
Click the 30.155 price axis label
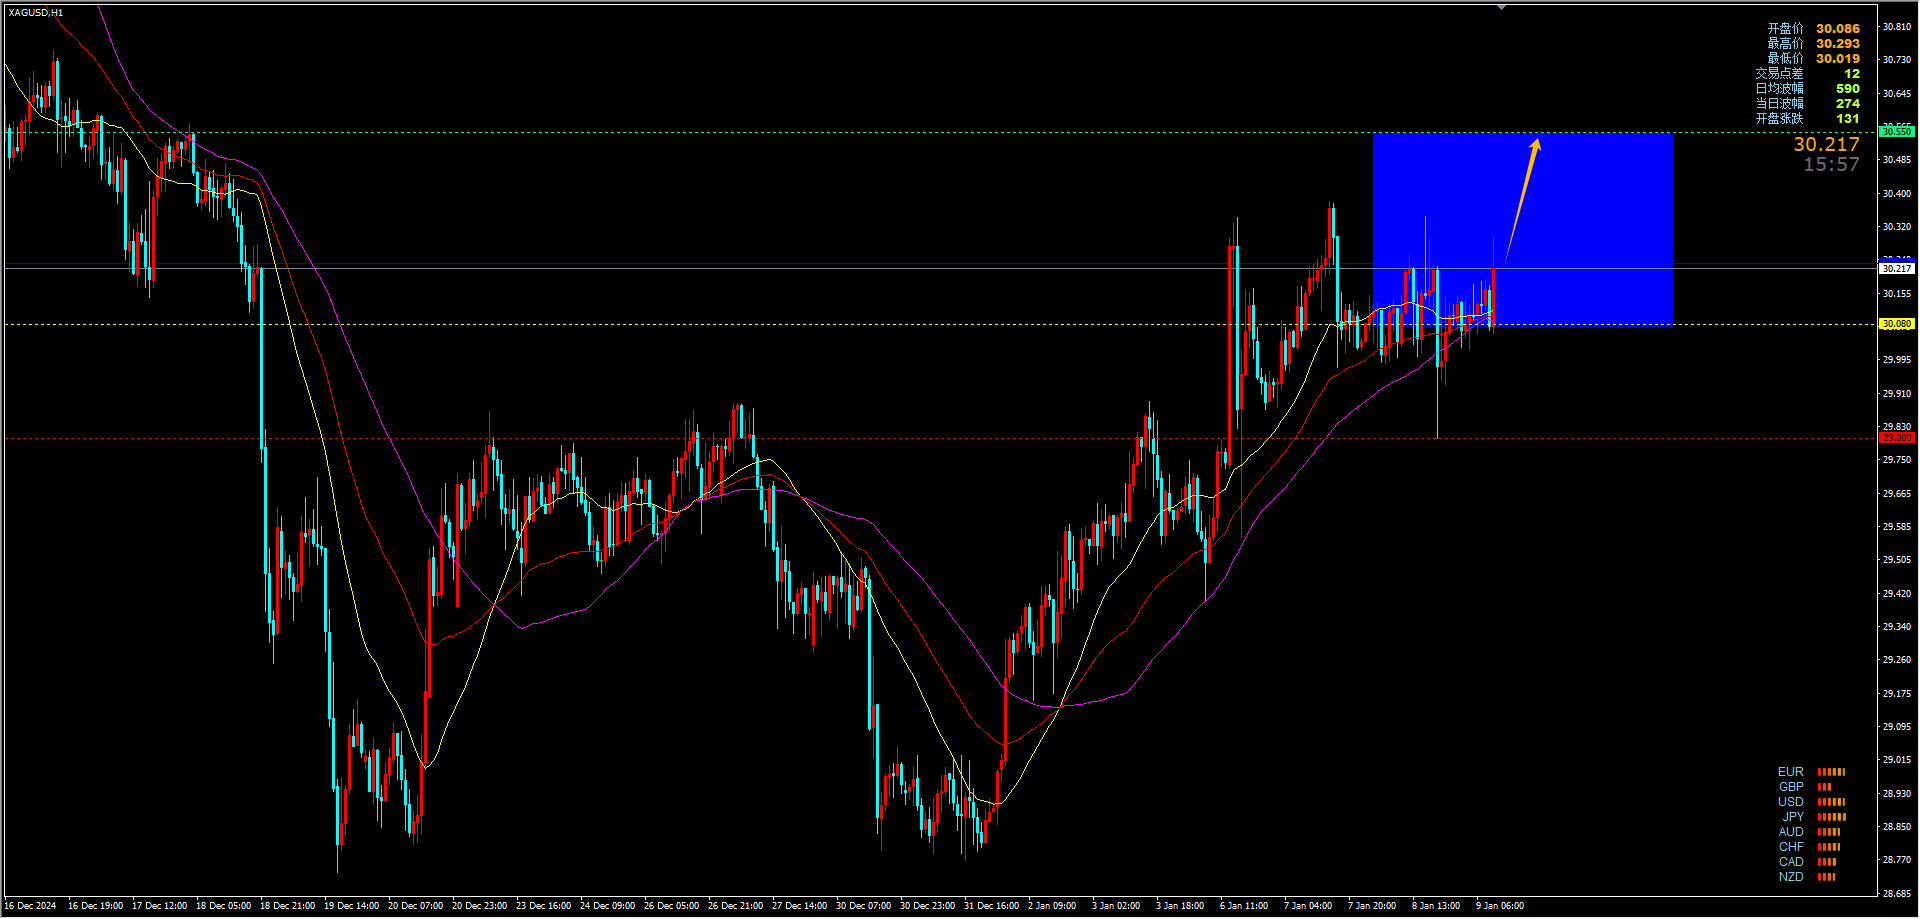(1897, 294)
